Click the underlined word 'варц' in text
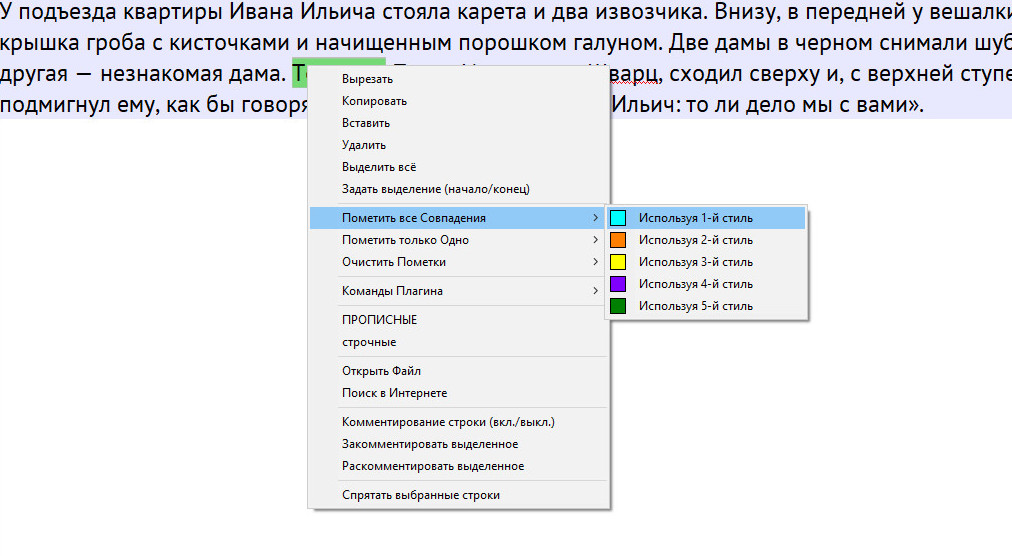This screenshot has height=556, width=1012. [x=636, y=74]
